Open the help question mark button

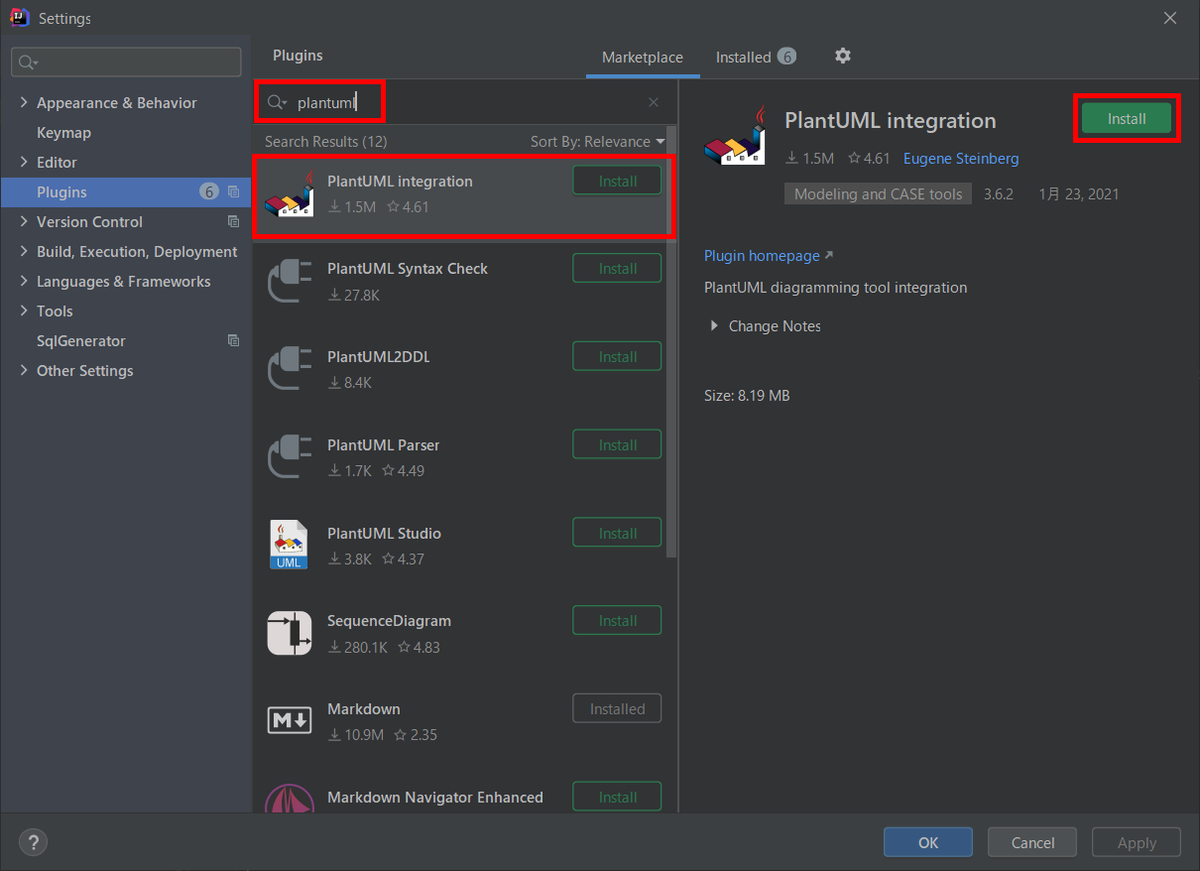tap(33, 842)
